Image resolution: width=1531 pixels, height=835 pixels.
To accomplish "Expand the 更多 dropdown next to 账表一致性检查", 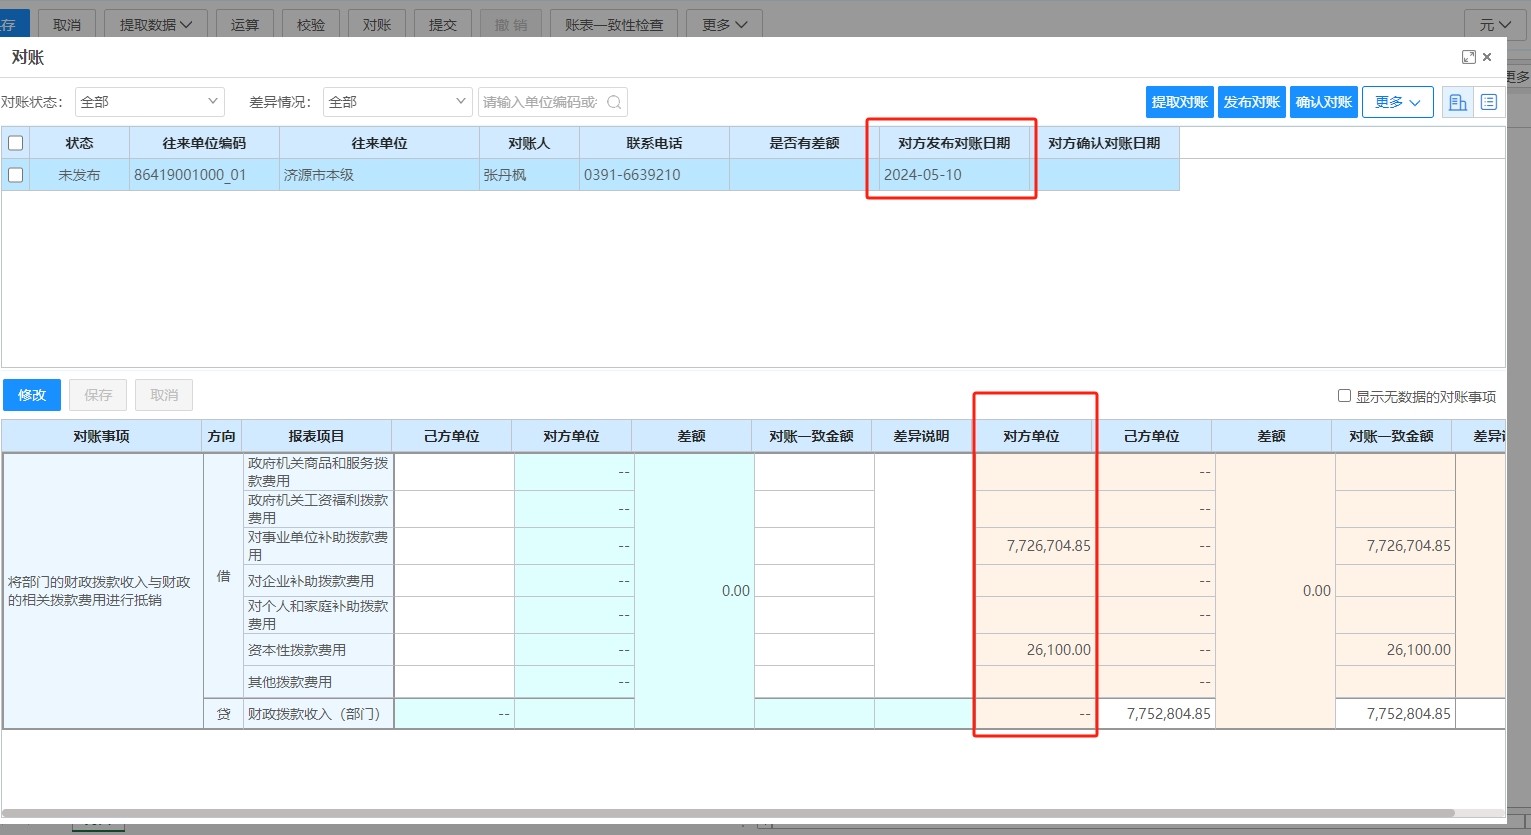I will 725,24.
